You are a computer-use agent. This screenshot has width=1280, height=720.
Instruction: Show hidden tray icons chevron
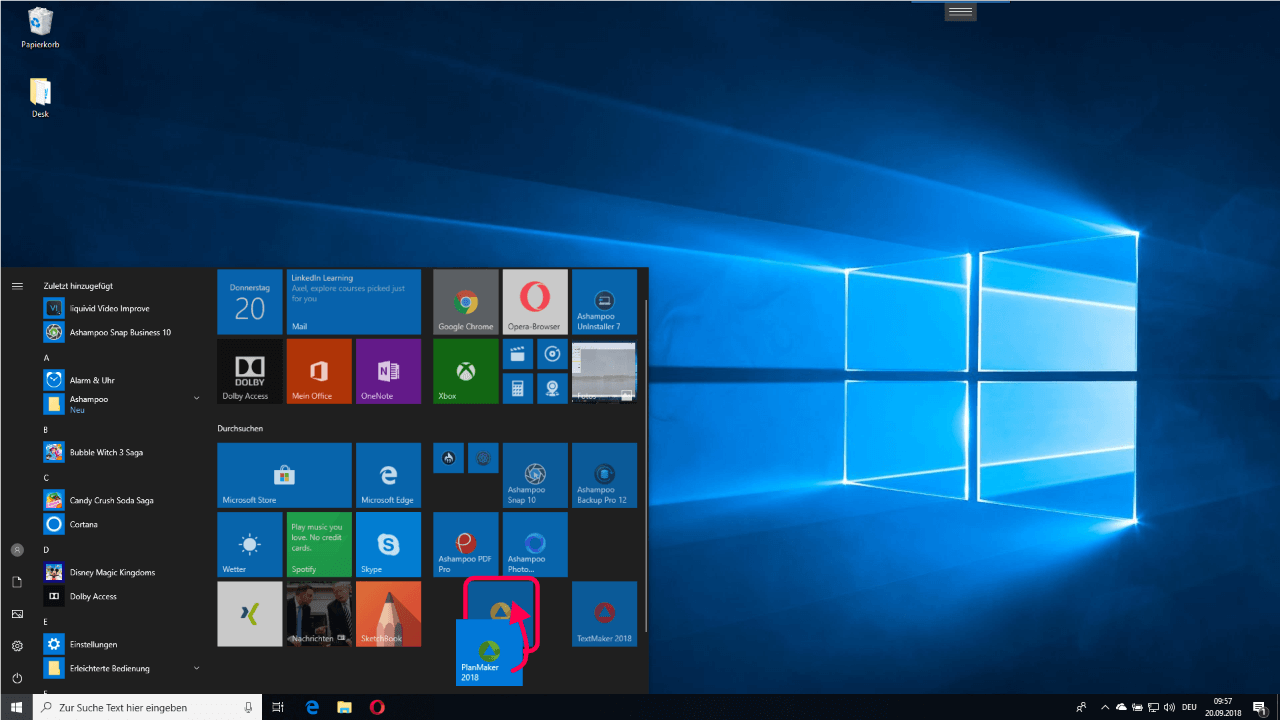(1104, 707)
